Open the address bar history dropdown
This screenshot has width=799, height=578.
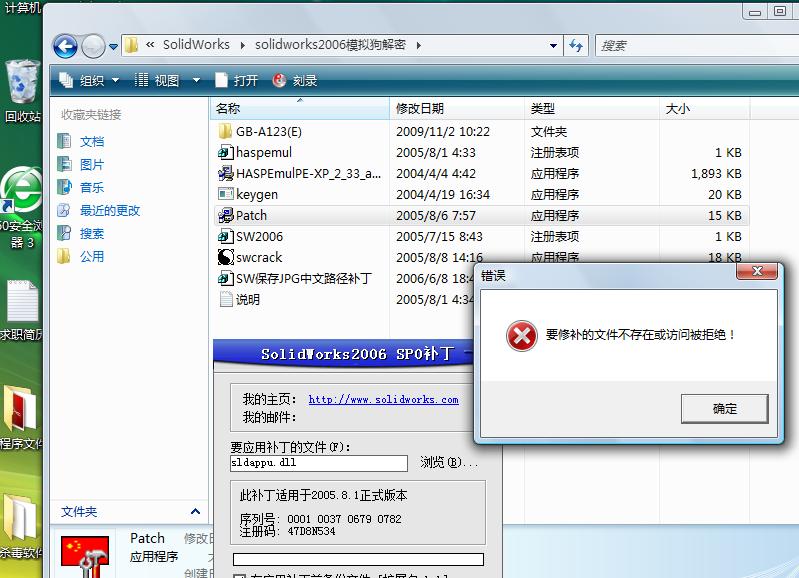pyautogui.click(x=553, y=45)
